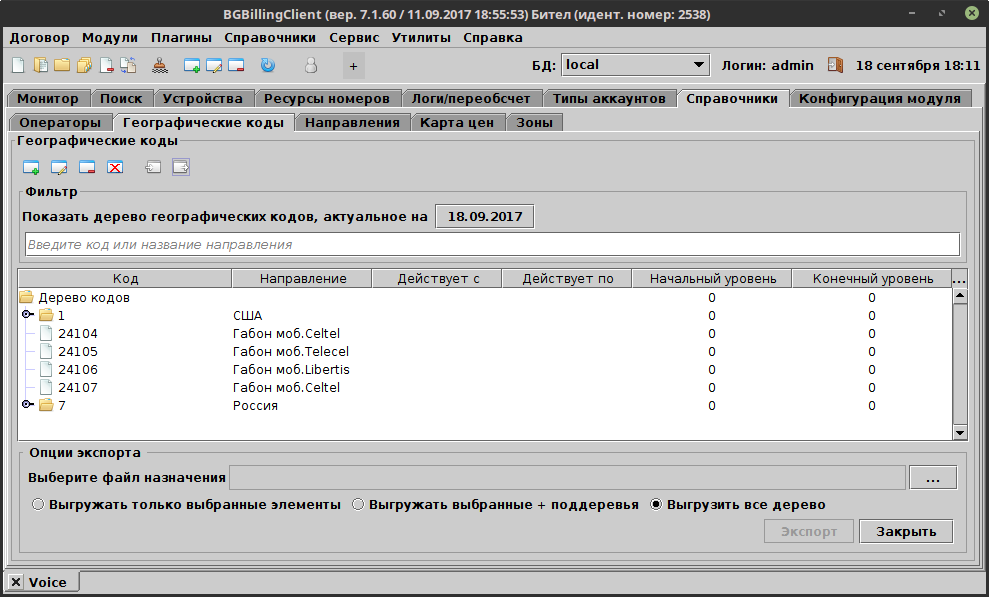Expand the Россия tree node

tap(25, 405)
